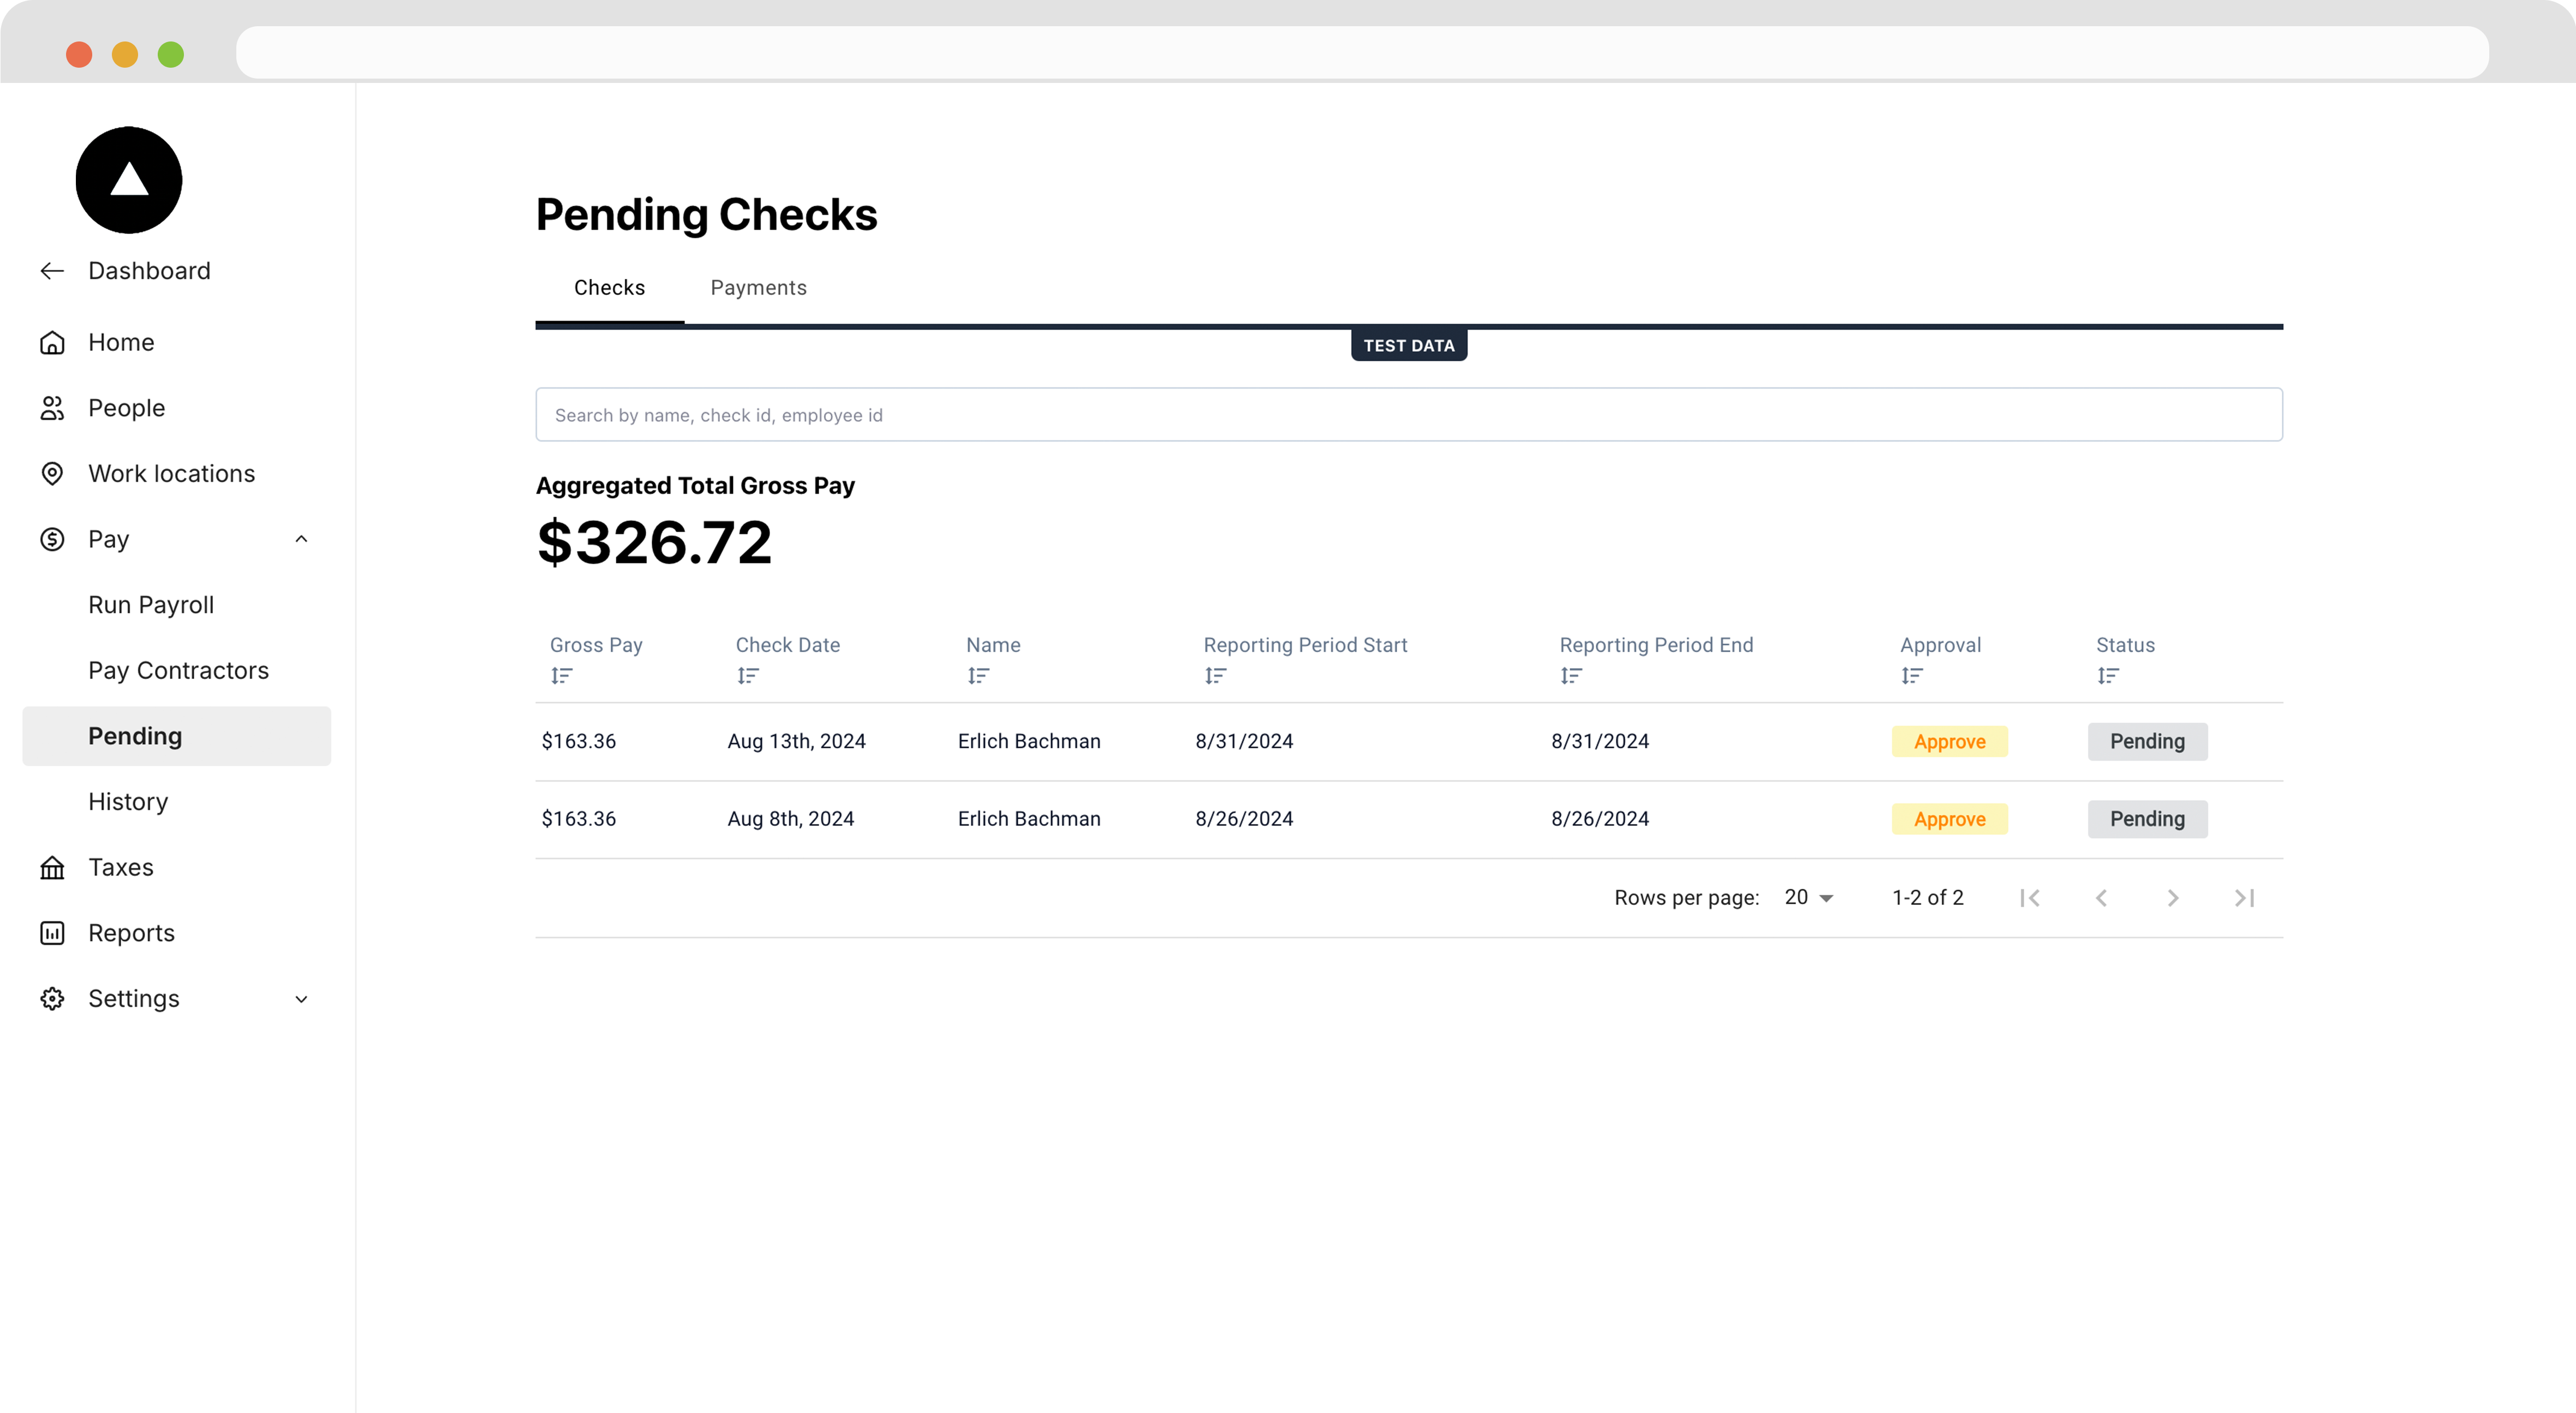Click the People users icon
This screenshot has height=1413, width=2576.
pos(52,408)
